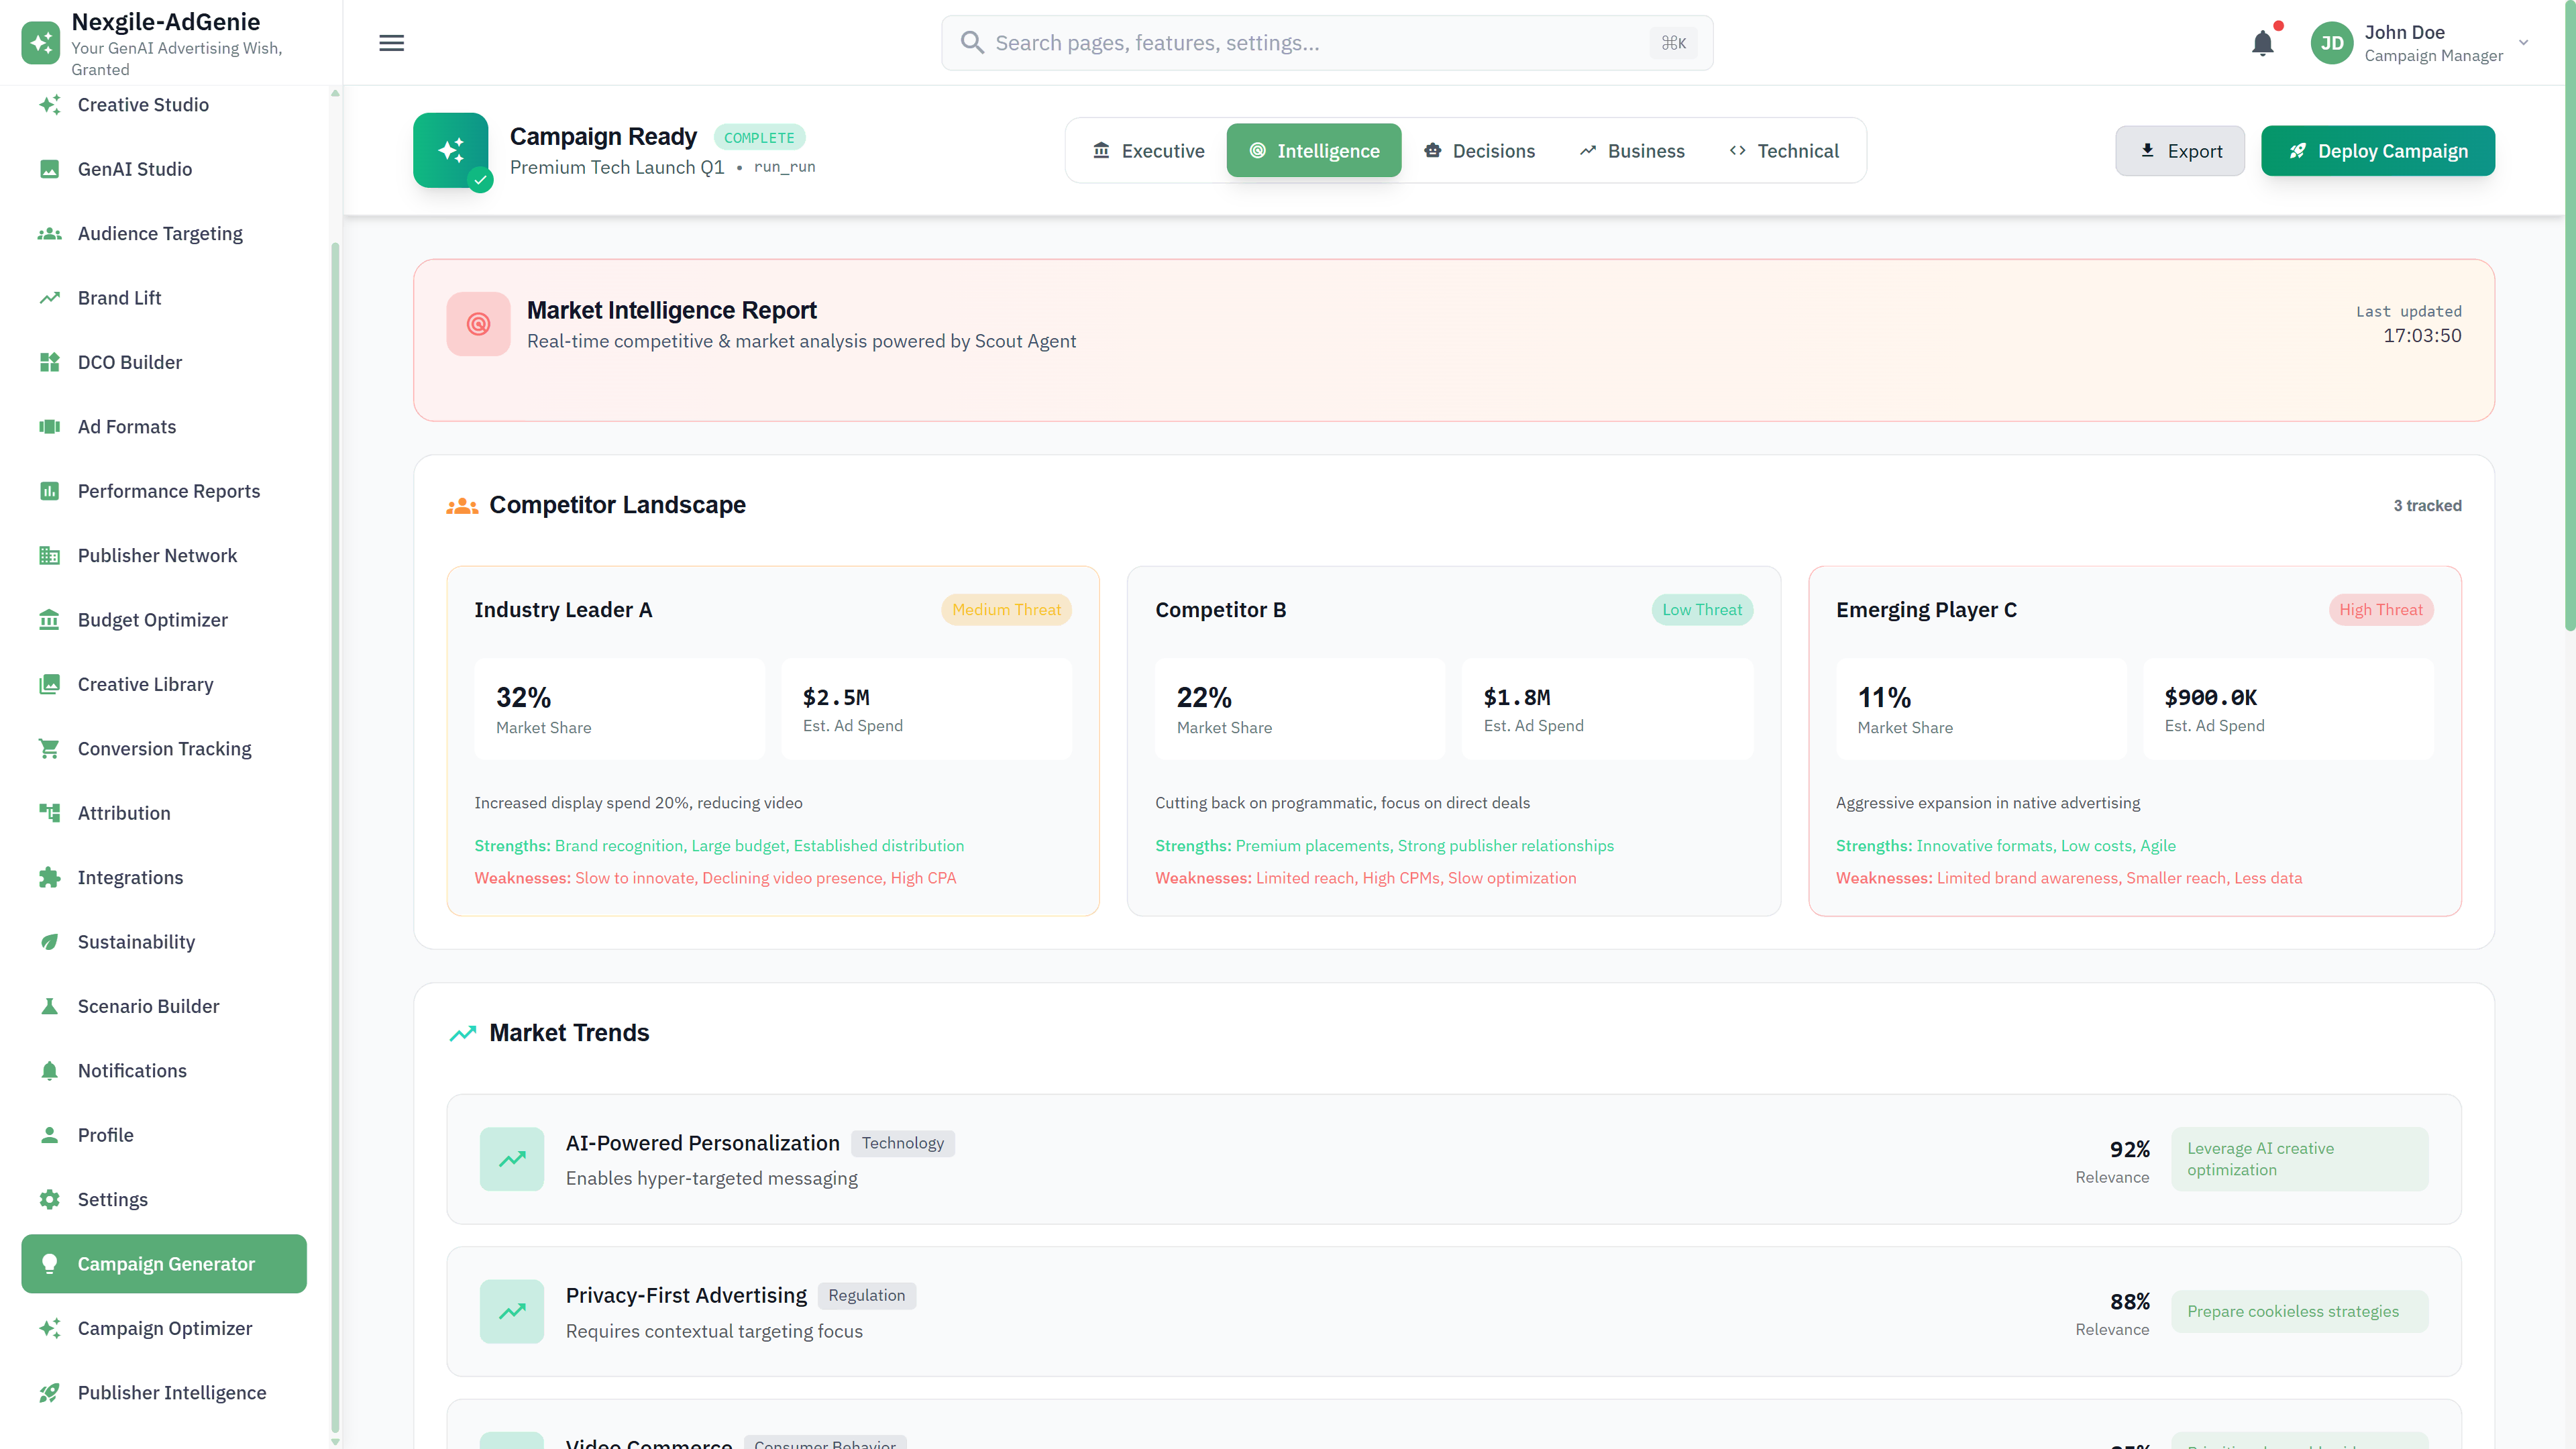Click the Conversion Tracking cart icon

49,749
